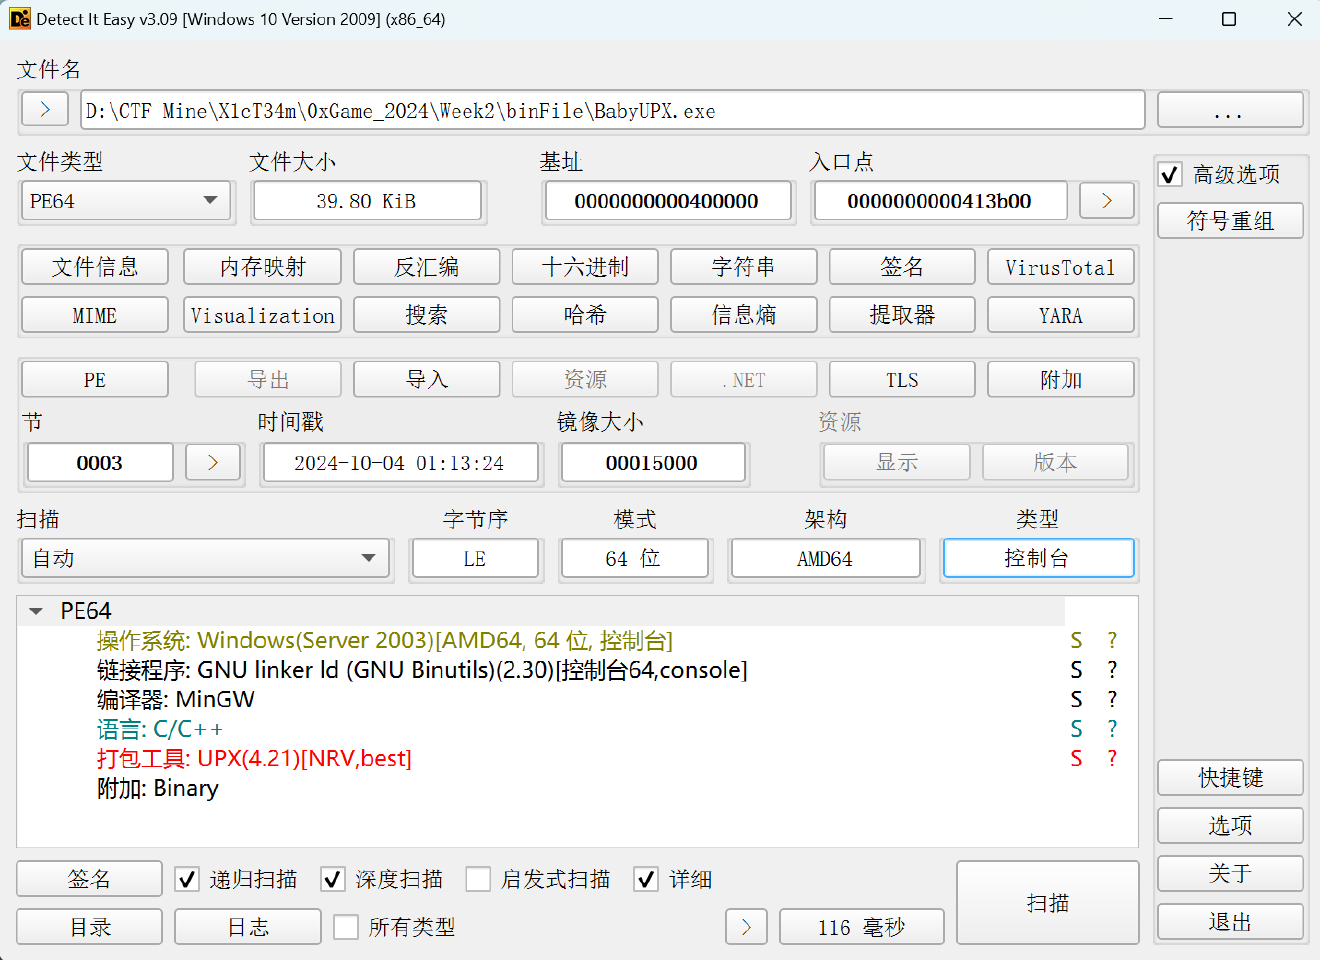The image size is (1320, 960).
Task: Open the 十六进制 hex viewer
Action: [x=585, y=266]
